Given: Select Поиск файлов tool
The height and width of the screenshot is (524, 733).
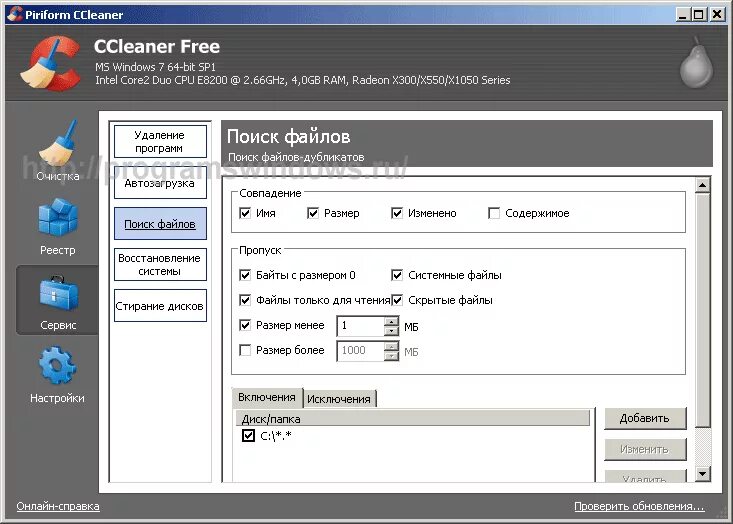Looking at the screenshot, I should pos(160,224).
